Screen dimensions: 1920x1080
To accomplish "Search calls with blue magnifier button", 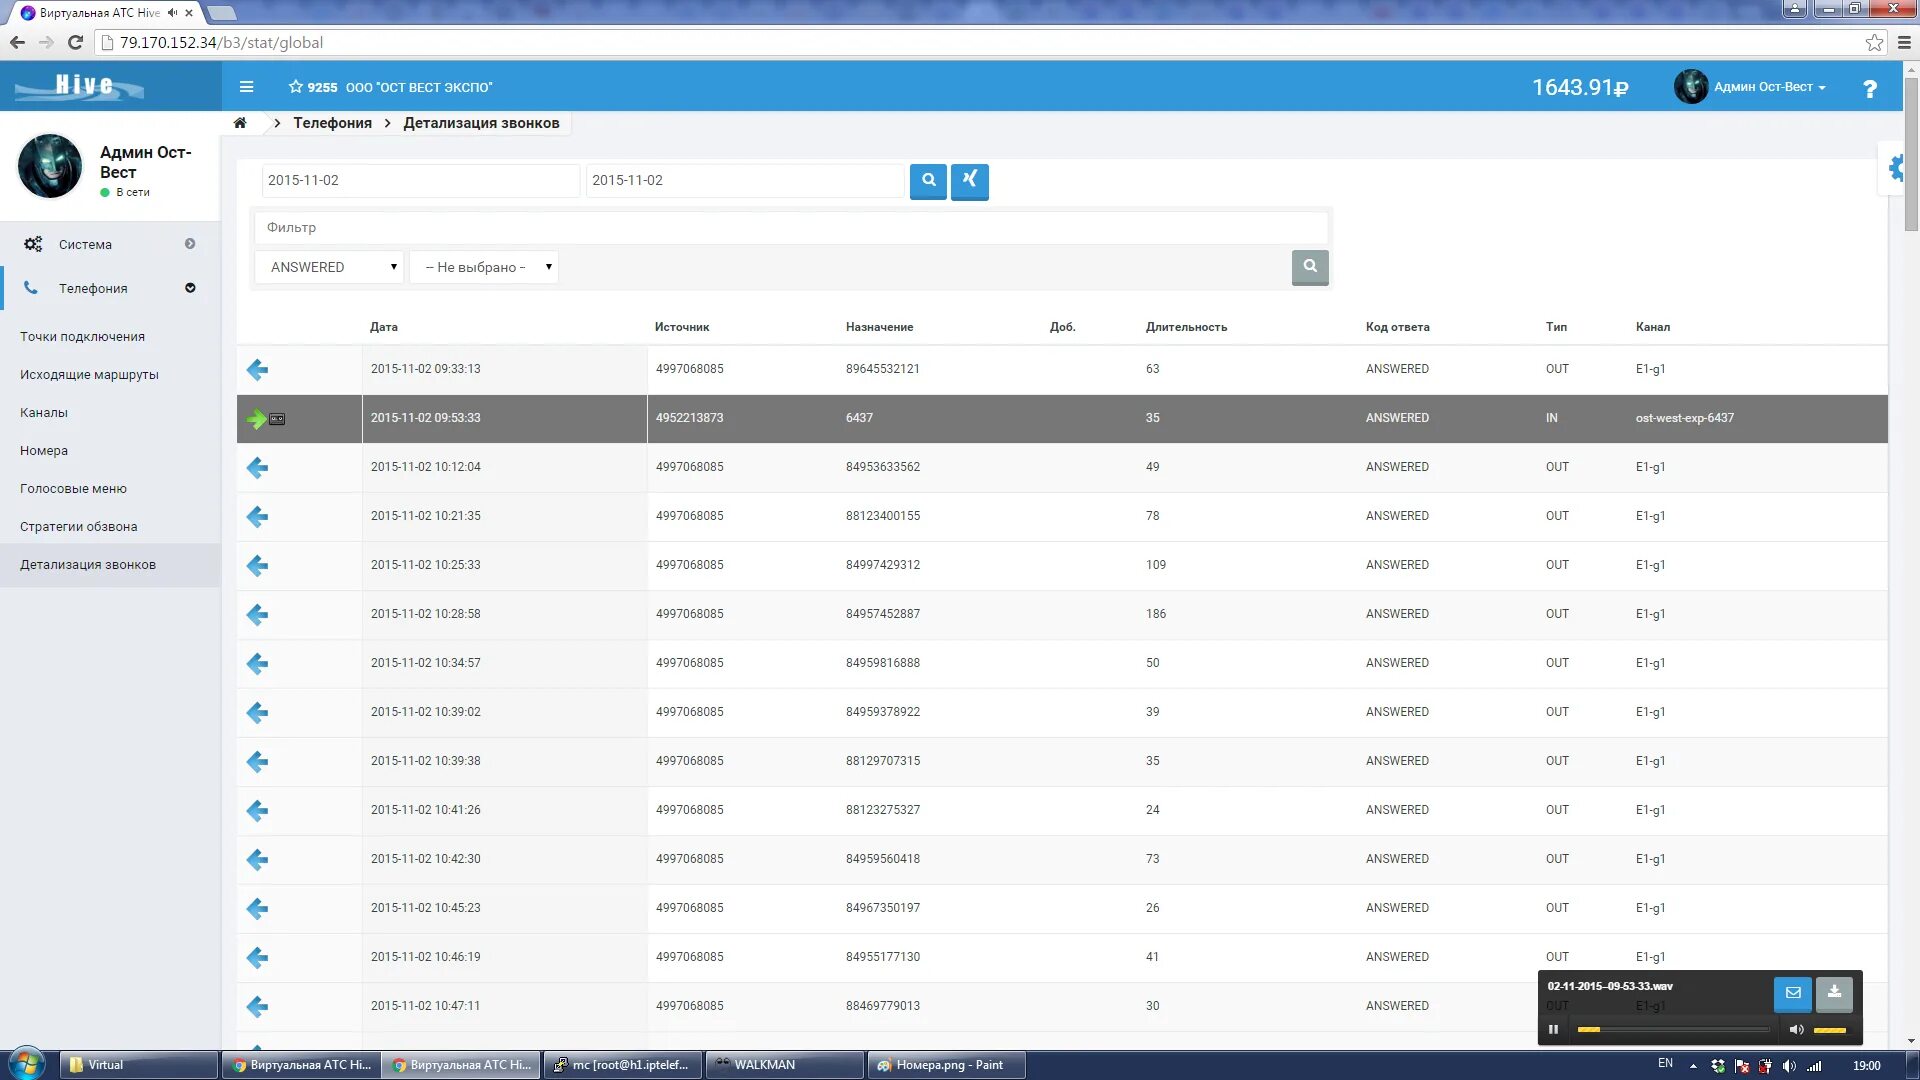I will tap(928, 181).
